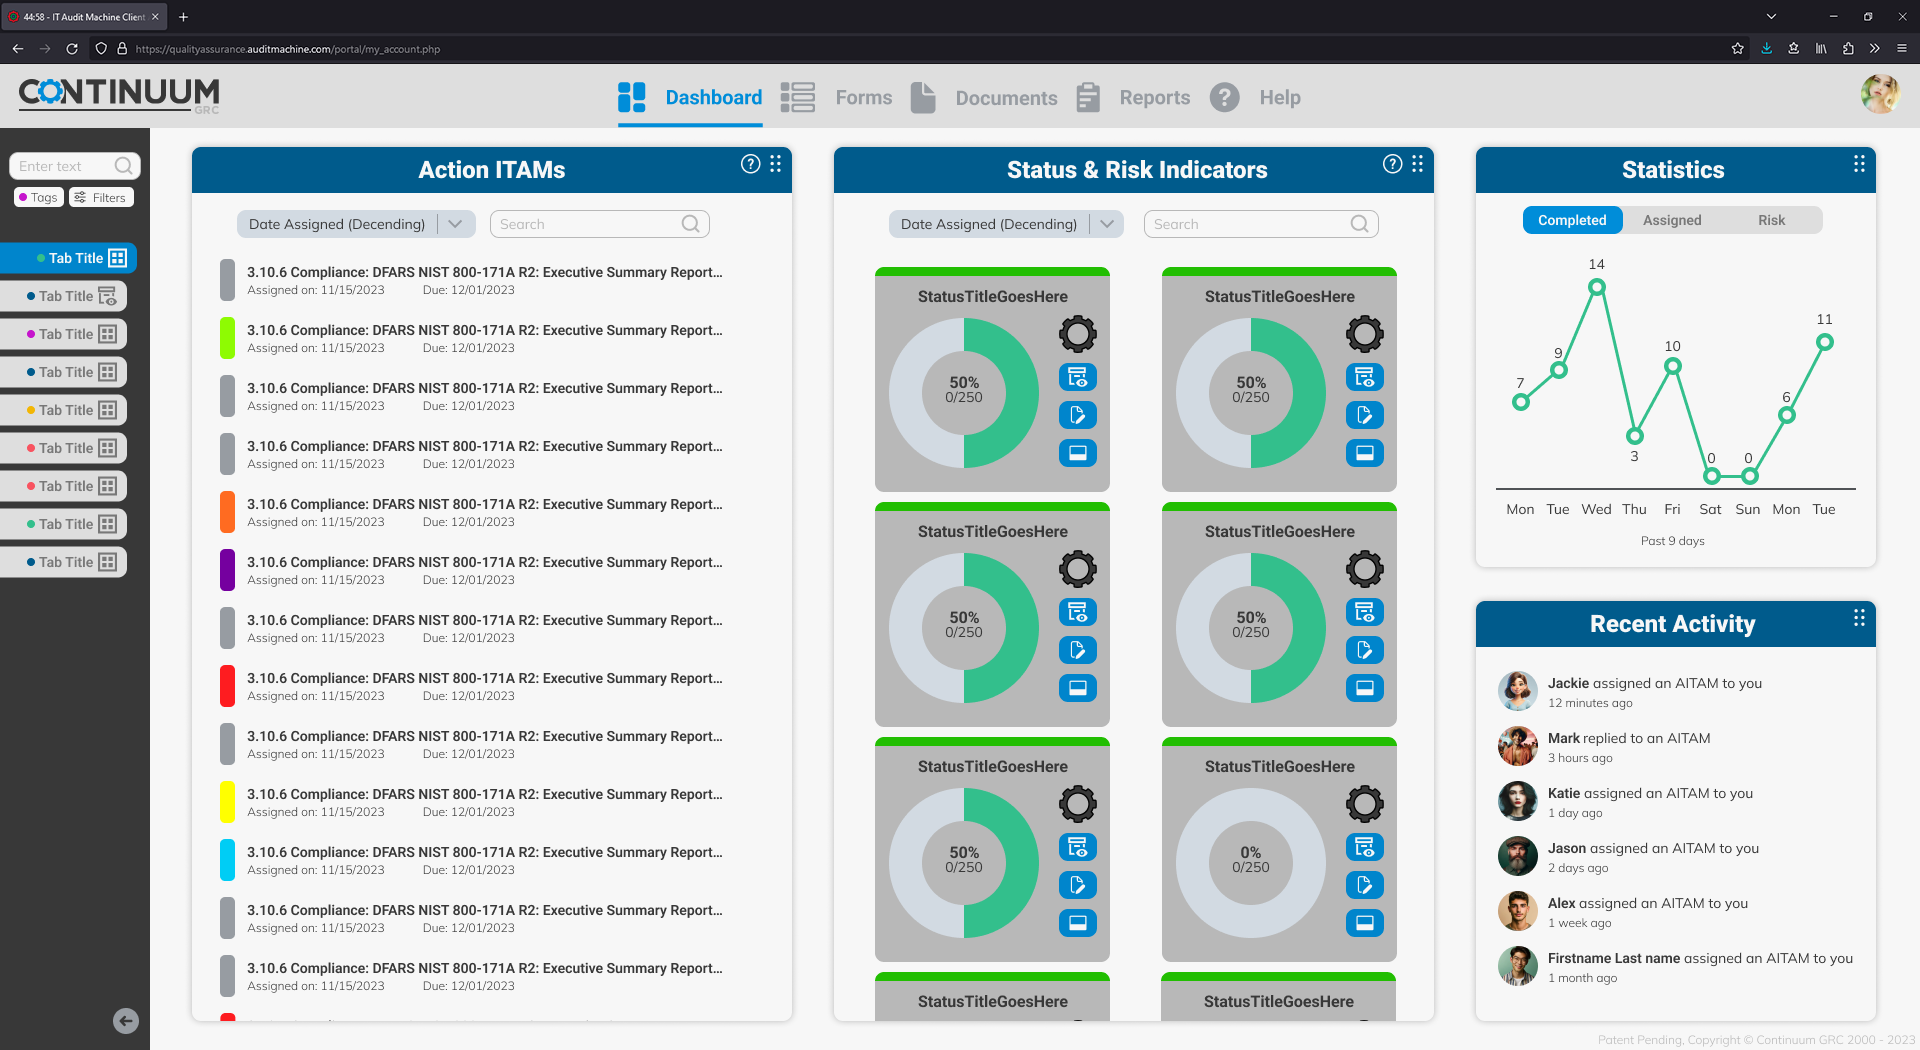Open the Filters options in sidebar

tap(101, 198)
